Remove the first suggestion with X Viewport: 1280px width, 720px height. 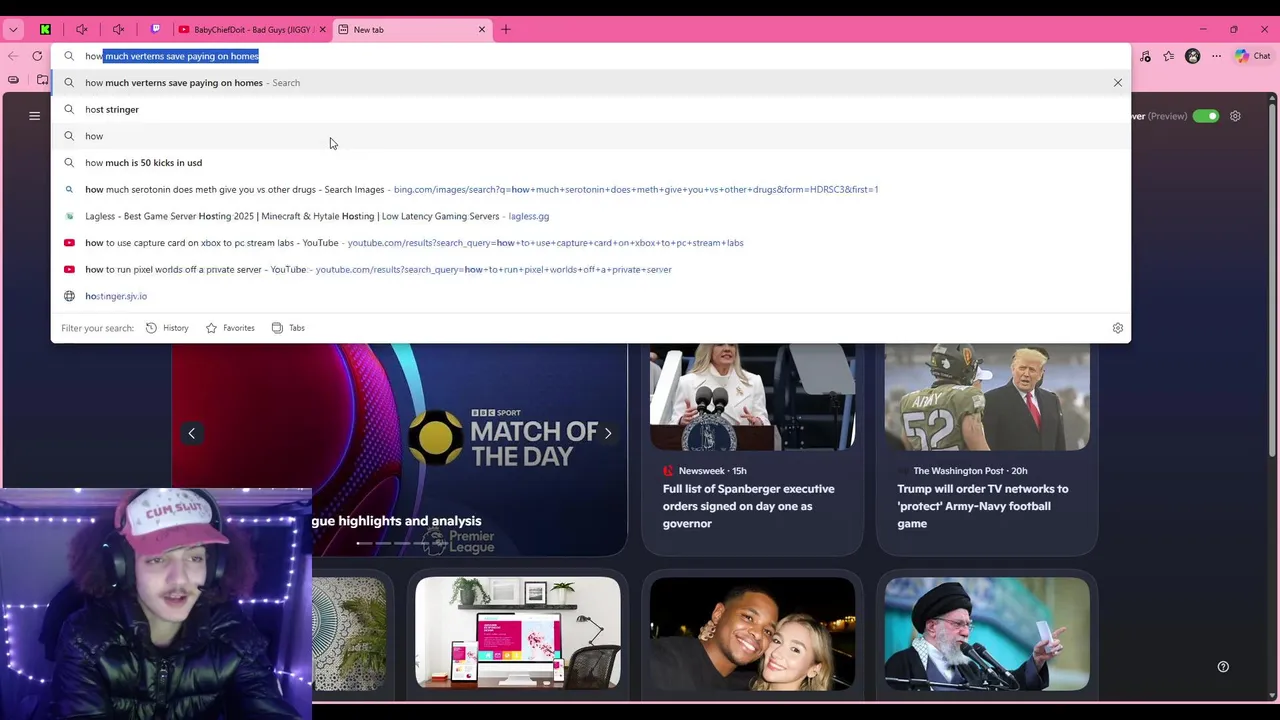coord(1118,83)
